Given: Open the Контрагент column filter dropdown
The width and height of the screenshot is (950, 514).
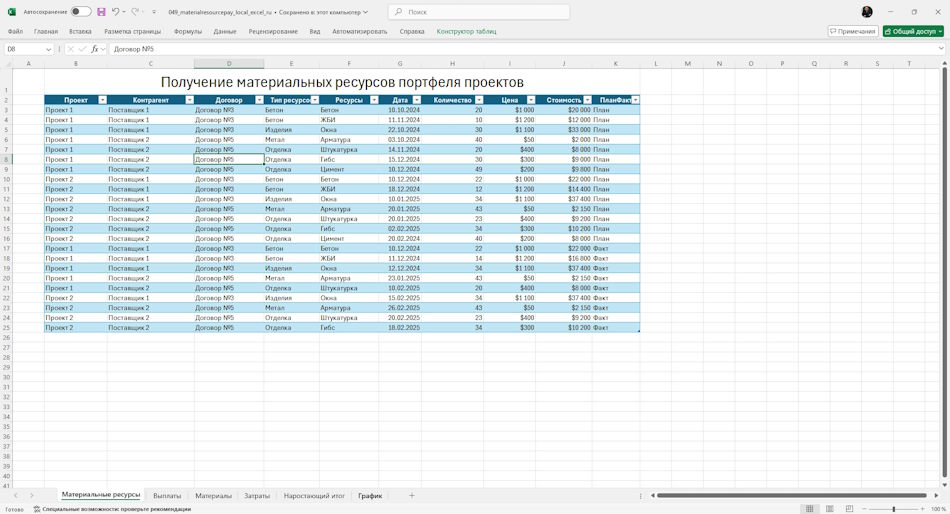Looking at the screenshot, I should pyautogui.click(x=190, y=100).
